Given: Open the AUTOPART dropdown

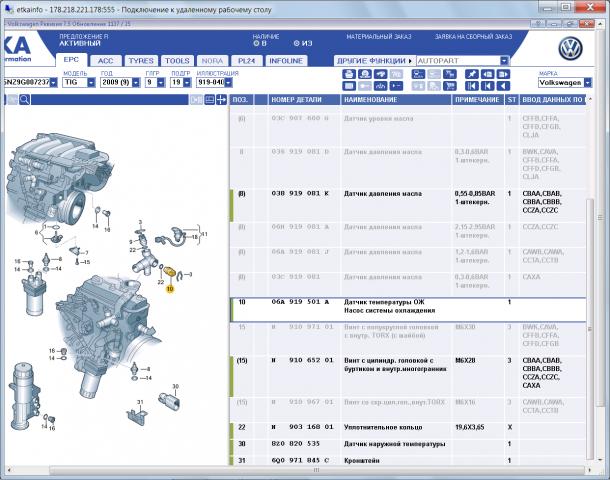Looking at the screenshot, I should 504,61.
